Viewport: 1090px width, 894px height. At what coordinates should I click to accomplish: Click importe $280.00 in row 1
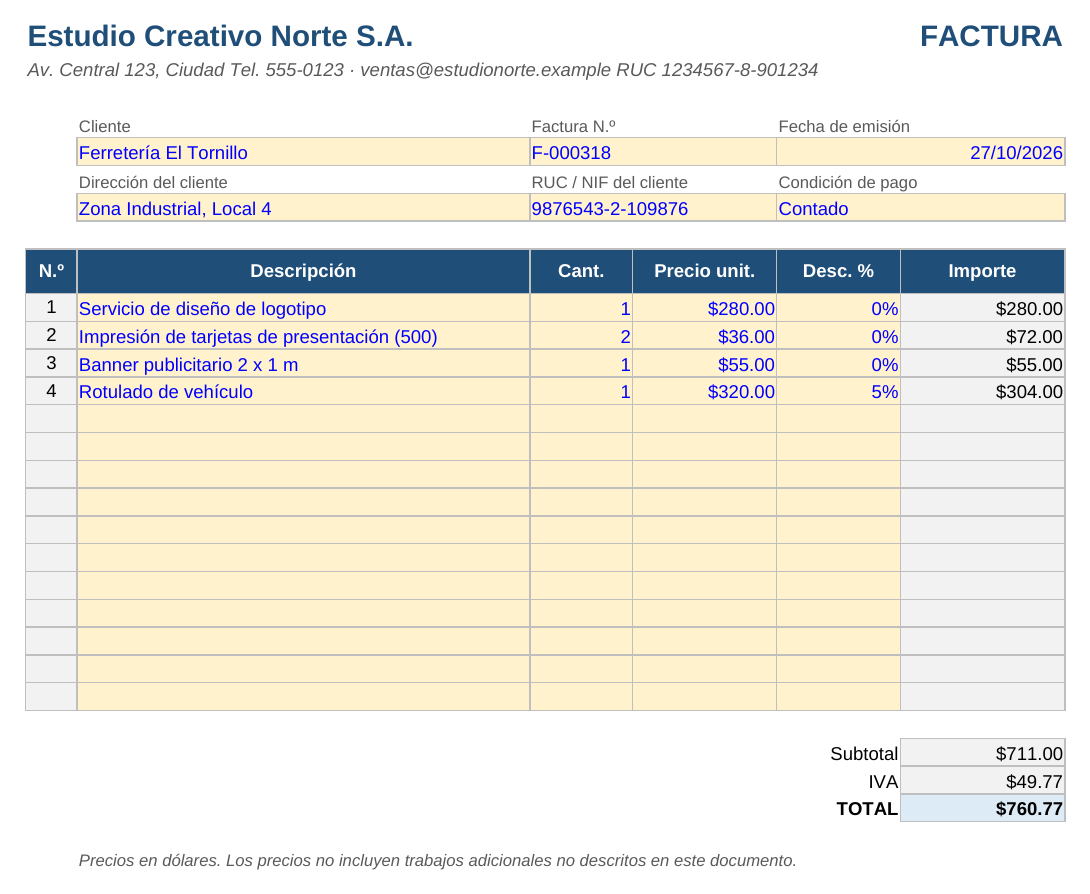pos(982,308)
